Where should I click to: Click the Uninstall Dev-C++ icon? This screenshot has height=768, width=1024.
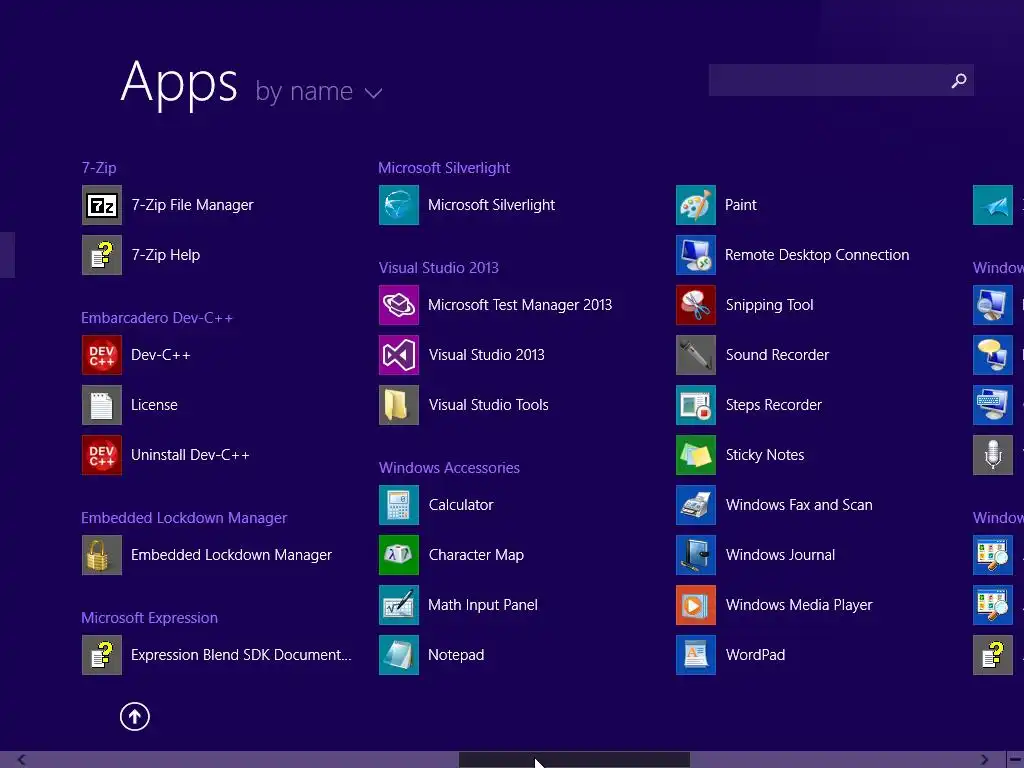tap(102, 455)
